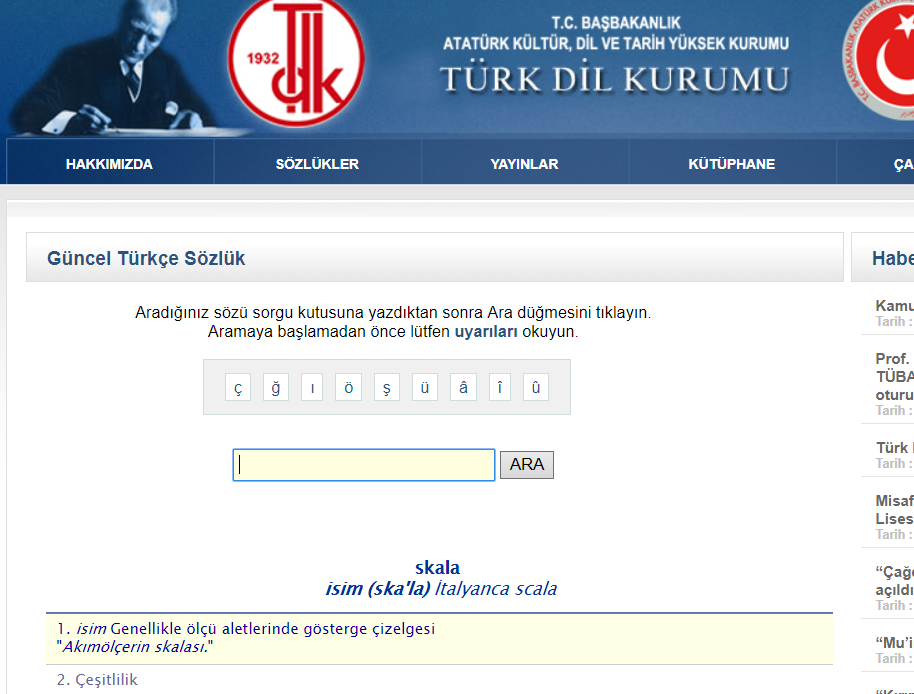Insert the ö character button
The width and height of the screenshot is (914, 694).
(349, 387)
